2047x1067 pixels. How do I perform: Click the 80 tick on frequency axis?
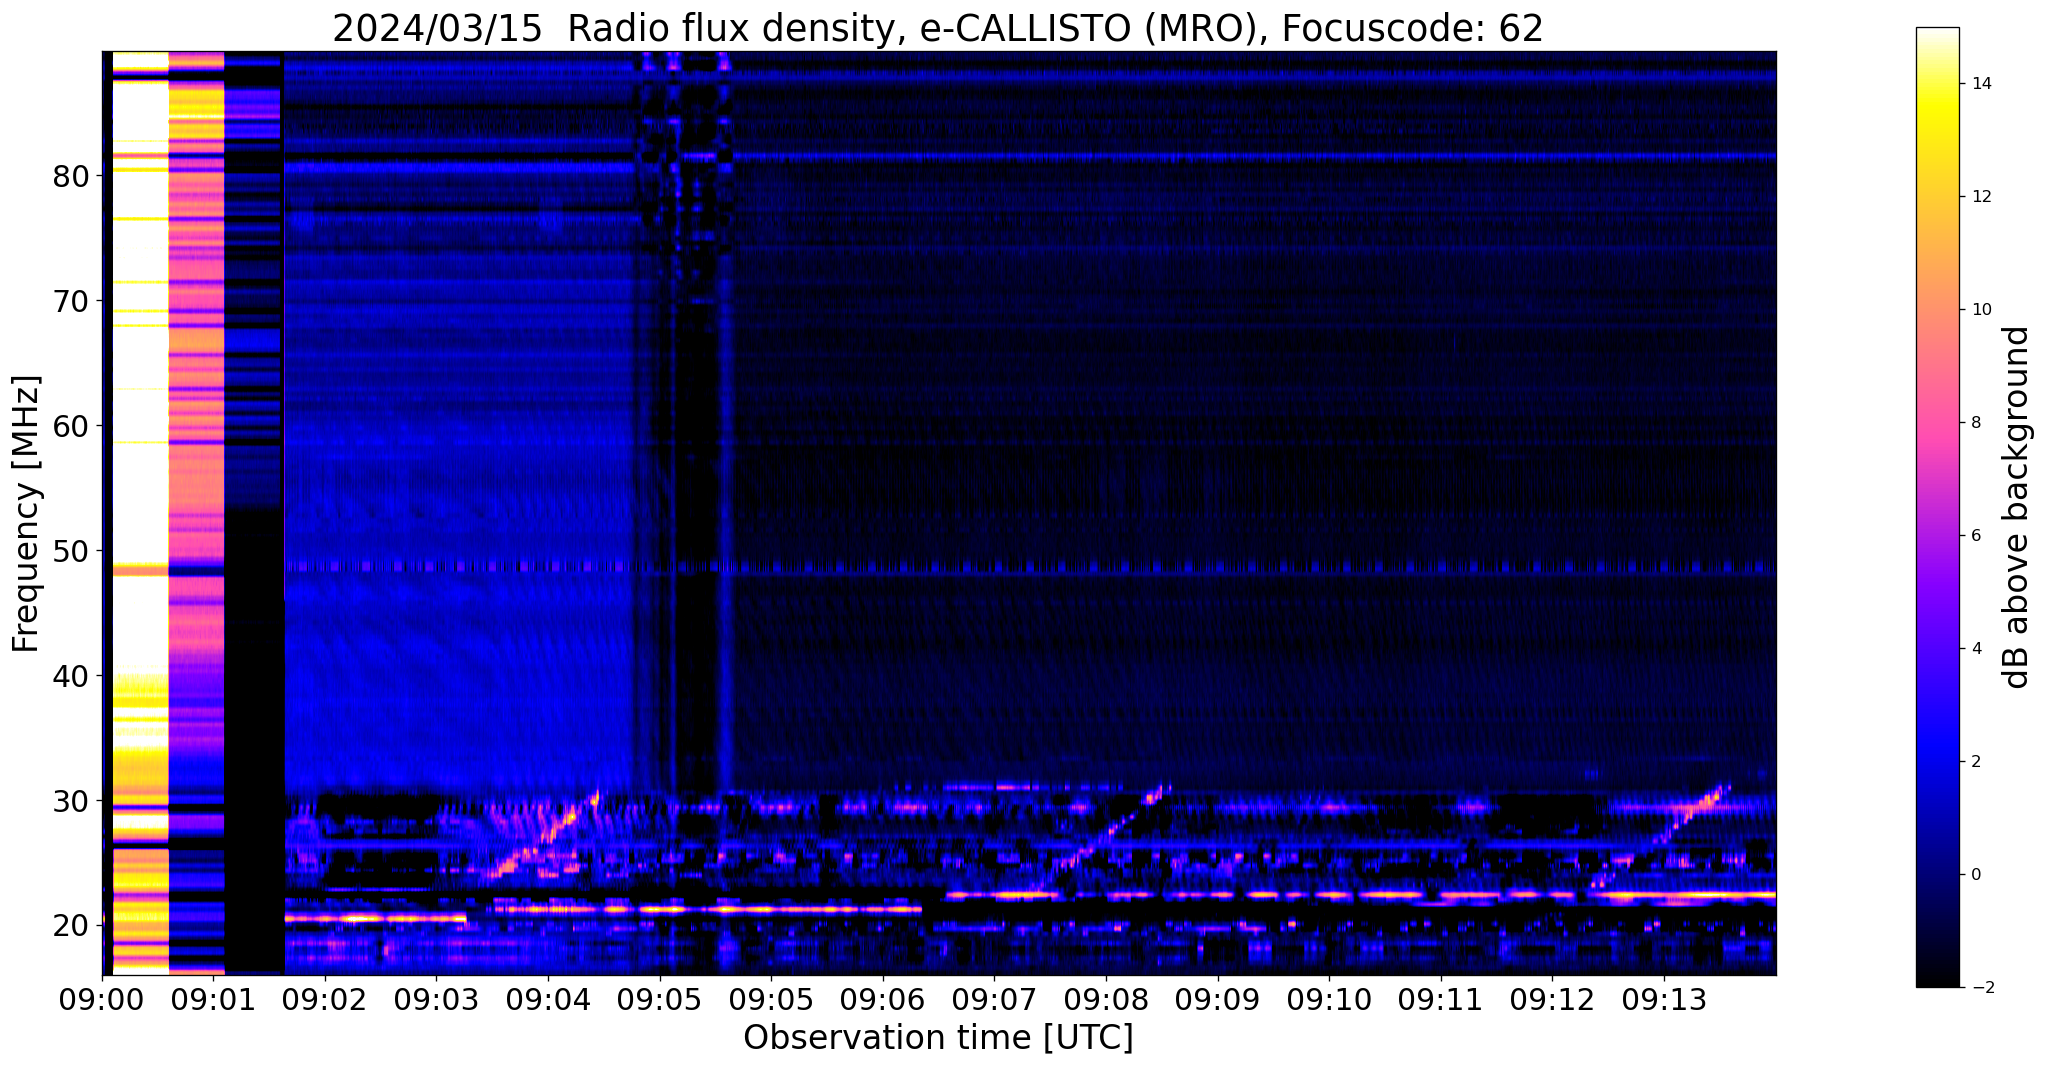pyautogui.click(x=70, y=176)
